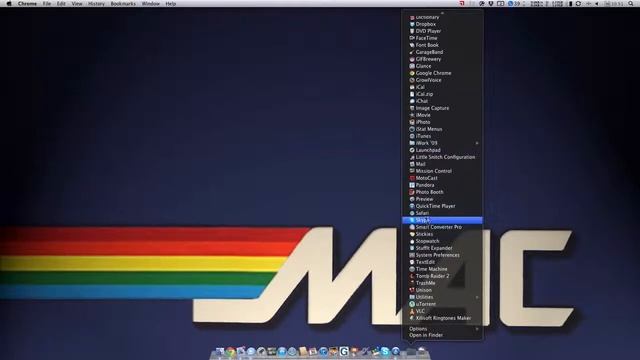Open the Help menu
The image size is (640, 360).
[x=171, y=4]
